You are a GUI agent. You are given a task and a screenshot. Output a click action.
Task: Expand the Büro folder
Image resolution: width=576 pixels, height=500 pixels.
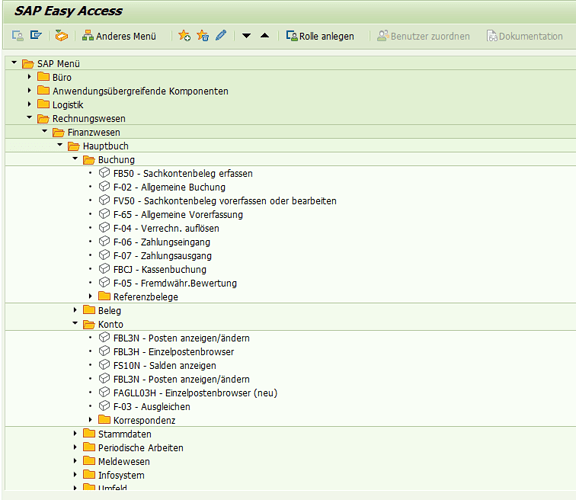tap(29, 77)
